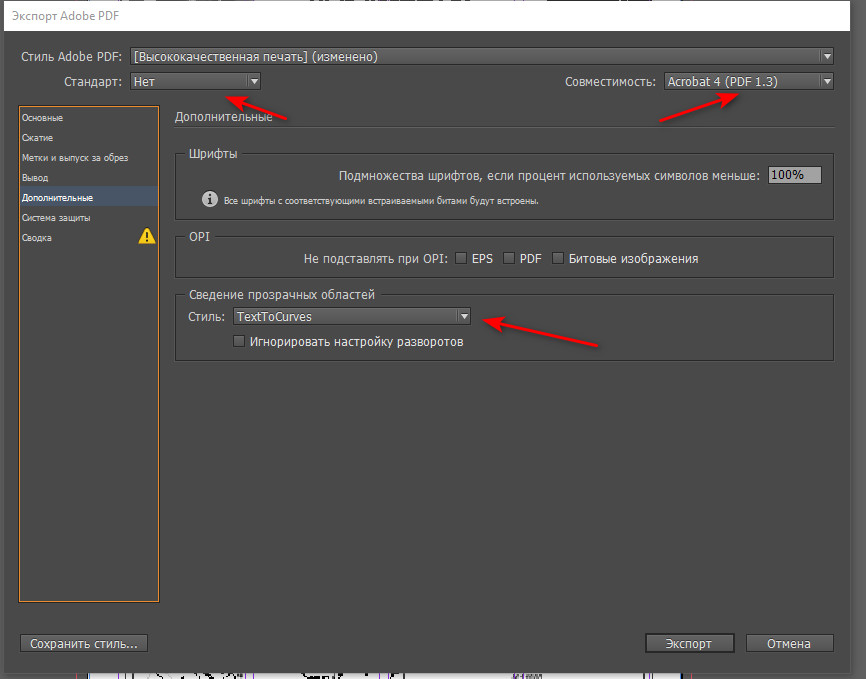The width and height of the screenshot is (866, 679).
Task: Click the Сохранить стиль button
Action: coord(84,643)
